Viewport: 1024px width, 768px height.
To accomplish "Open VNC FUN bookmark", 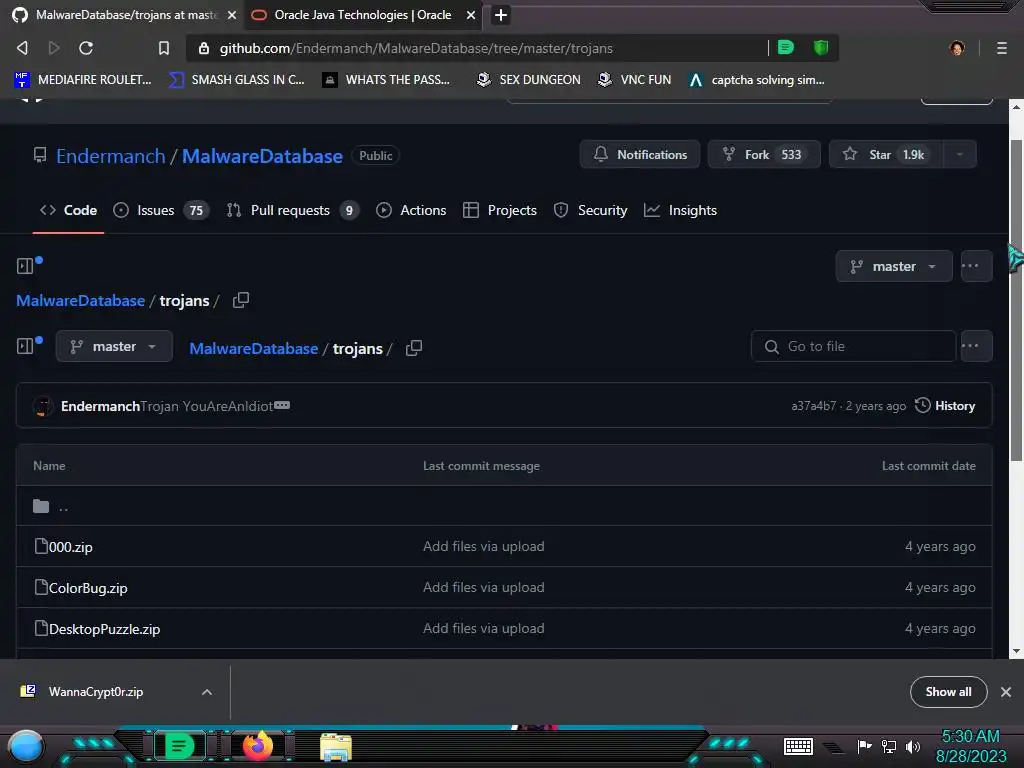I will (635, 80).
